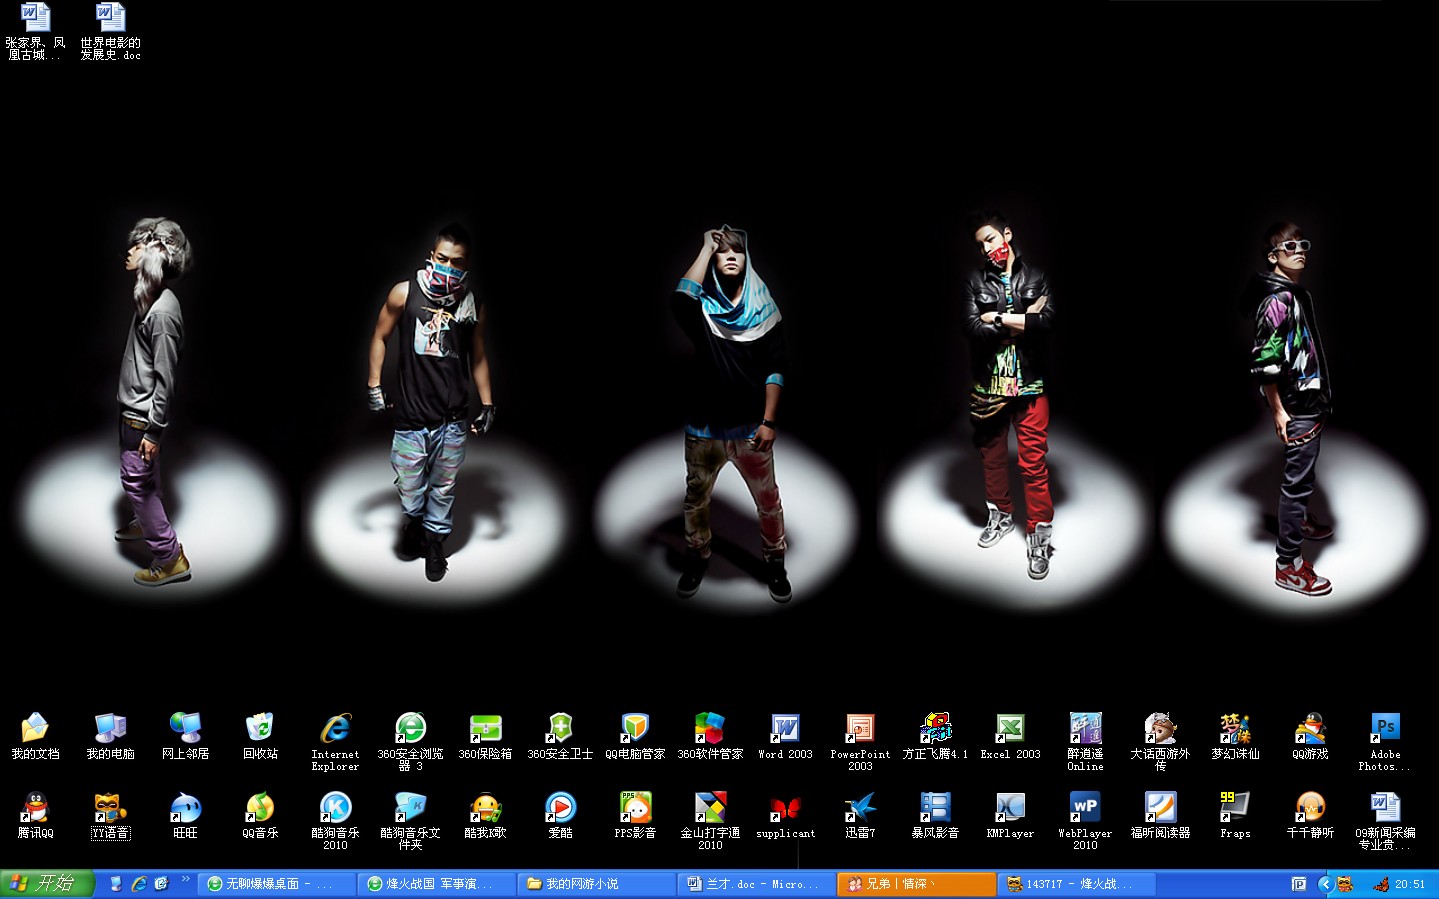Switch to 烽火战国 军事演 taskbar window

click(437, 884)
